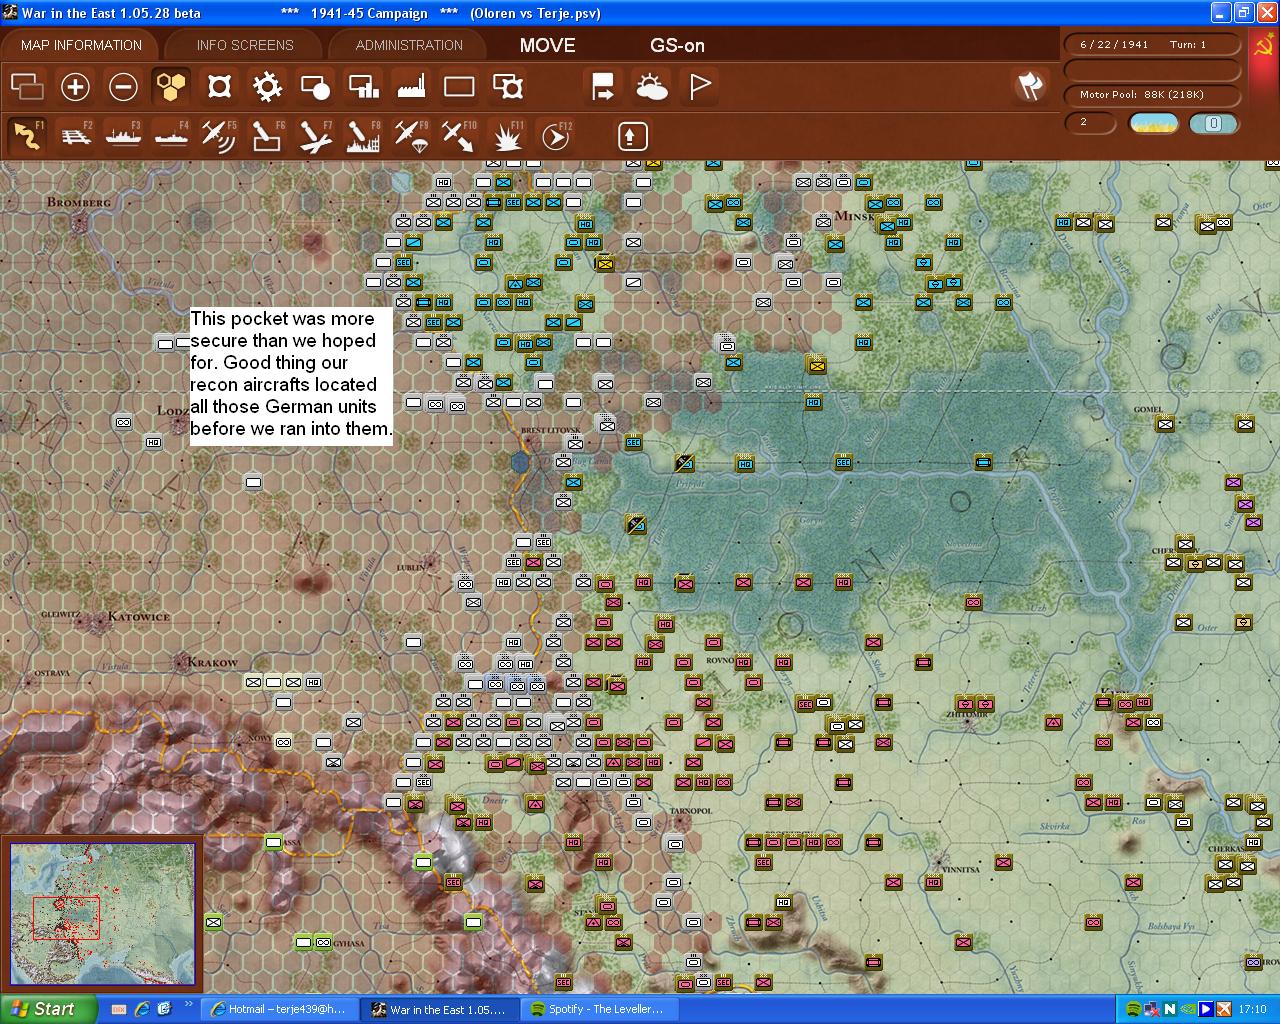Click the Spotify system tray icon
1280x1024 pixels.
(x=1133, y=1009)
